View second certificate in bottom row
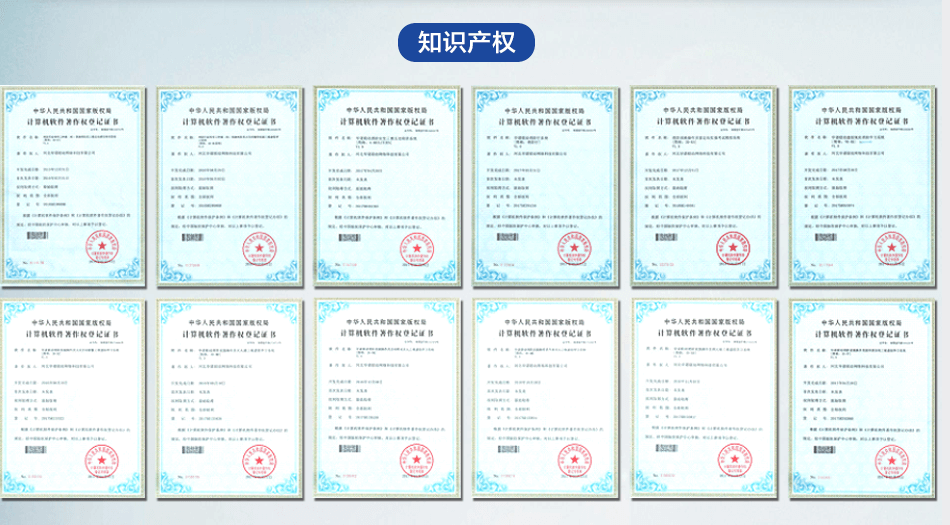This screenshot has width=950, height=525. pyautogui.click(x=229, y=400)
